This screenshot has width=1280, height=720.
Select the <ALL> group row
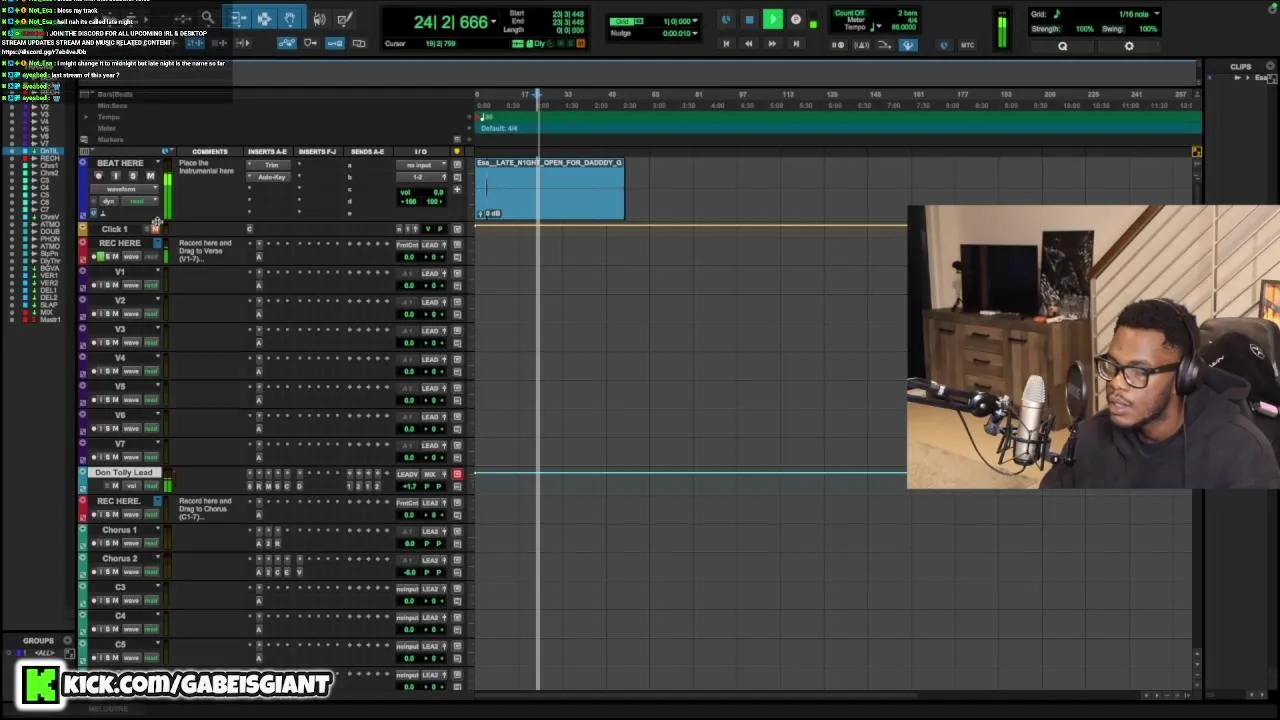(x=44, y=653)
